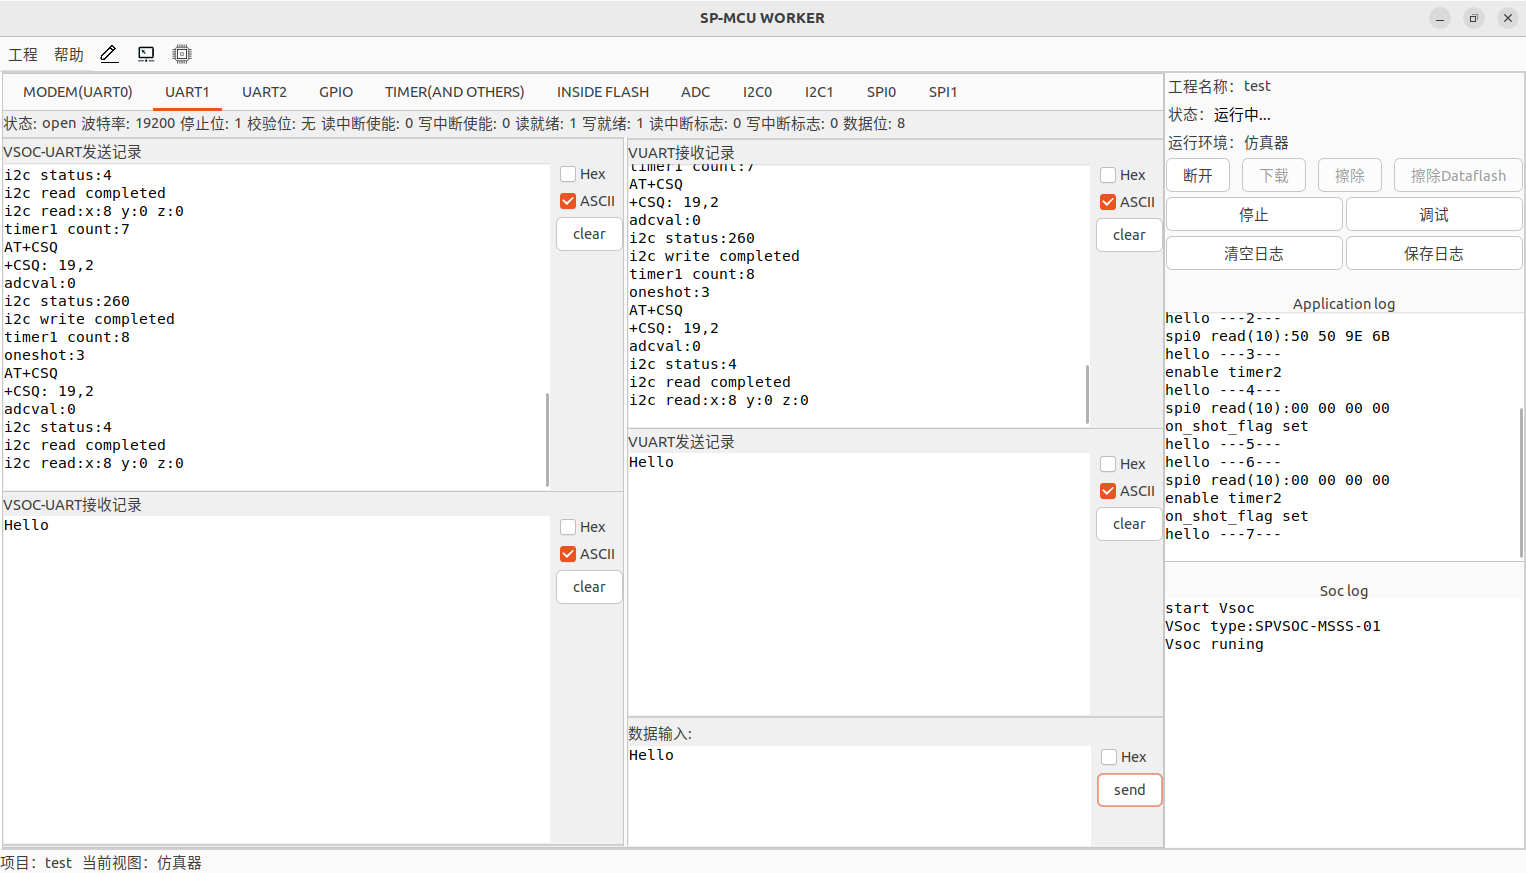Click the pencil edit icon in toolbar
This screenshot has width=1526, height=873.
tap(109, 54)
